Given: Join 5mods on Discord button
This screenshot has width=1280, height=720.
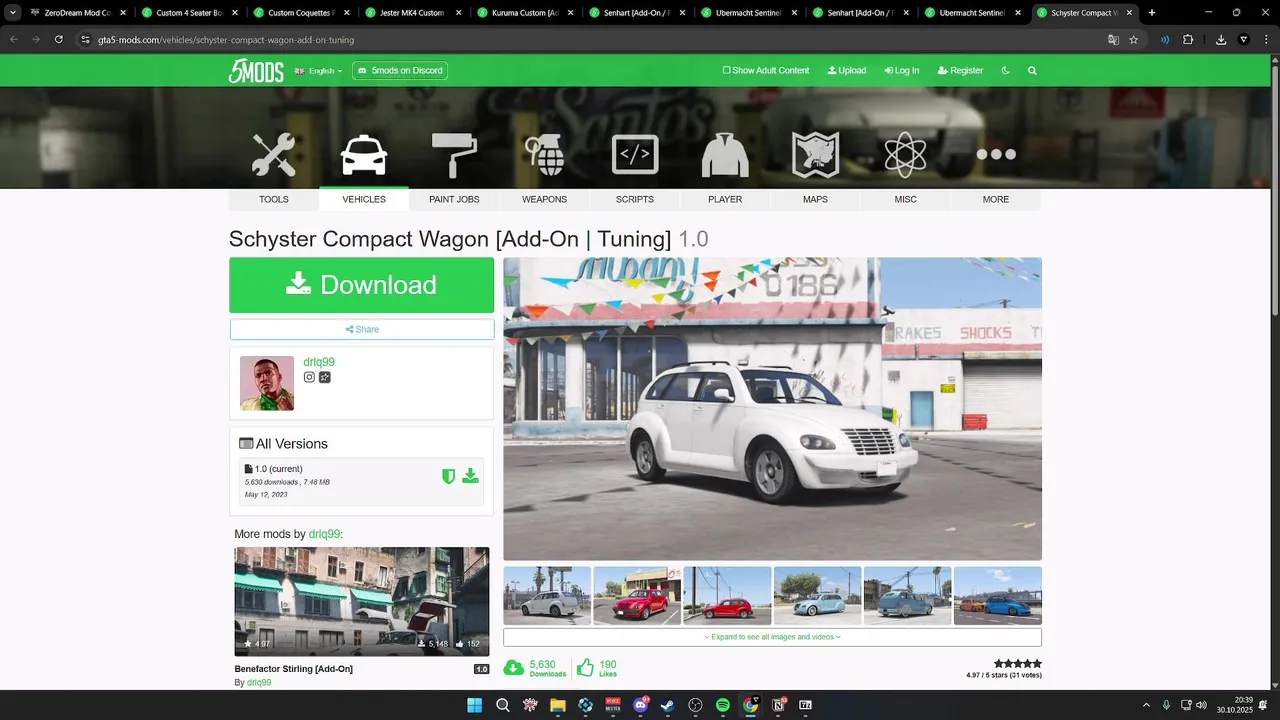Looking at the screenshot, I should [400, 71].
